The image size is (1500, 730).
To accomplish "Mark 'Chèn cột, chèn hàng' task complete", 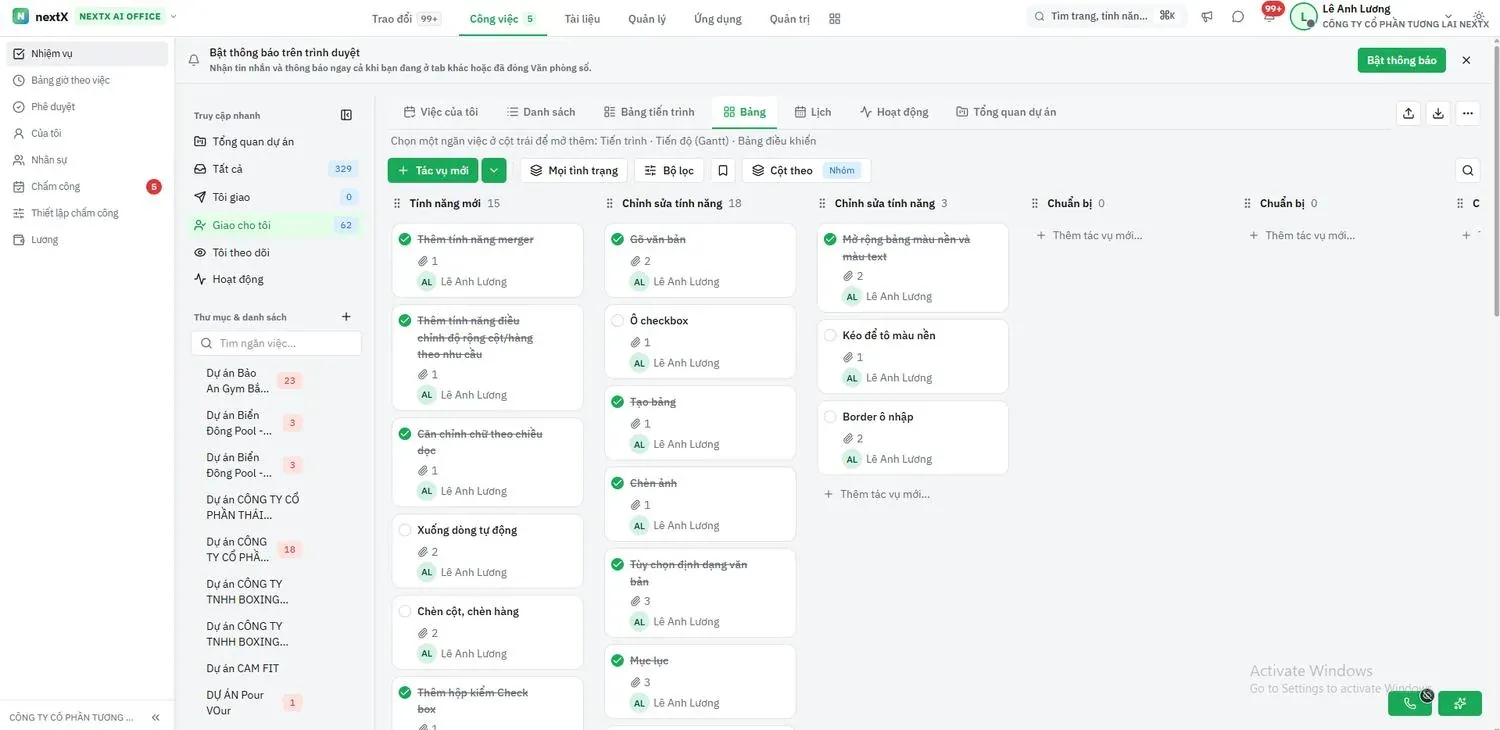I will coord(405,611).
